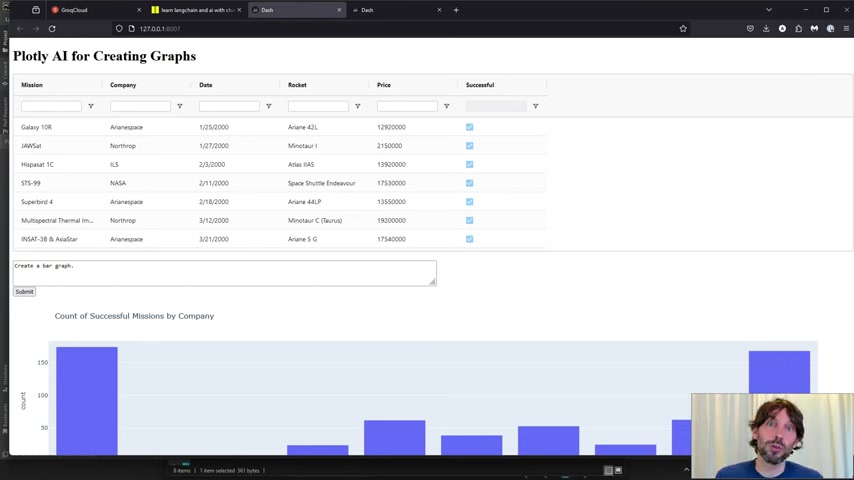
Task: Select the 2/18/2000 date cell
Action: tap(214, 202)
